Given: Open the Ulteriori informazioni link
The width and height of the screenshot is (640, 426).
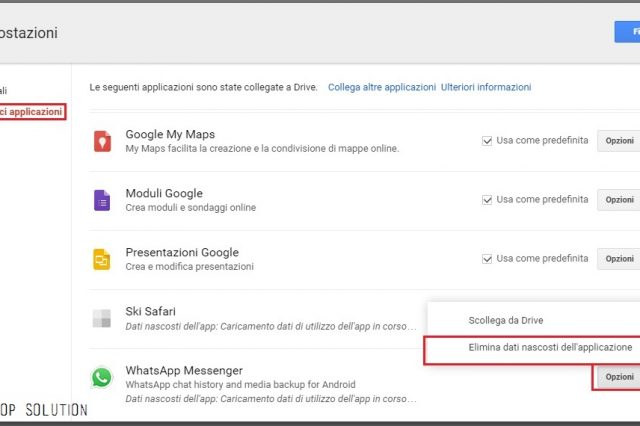Looking at the screenshot, I should pos(486,88).
